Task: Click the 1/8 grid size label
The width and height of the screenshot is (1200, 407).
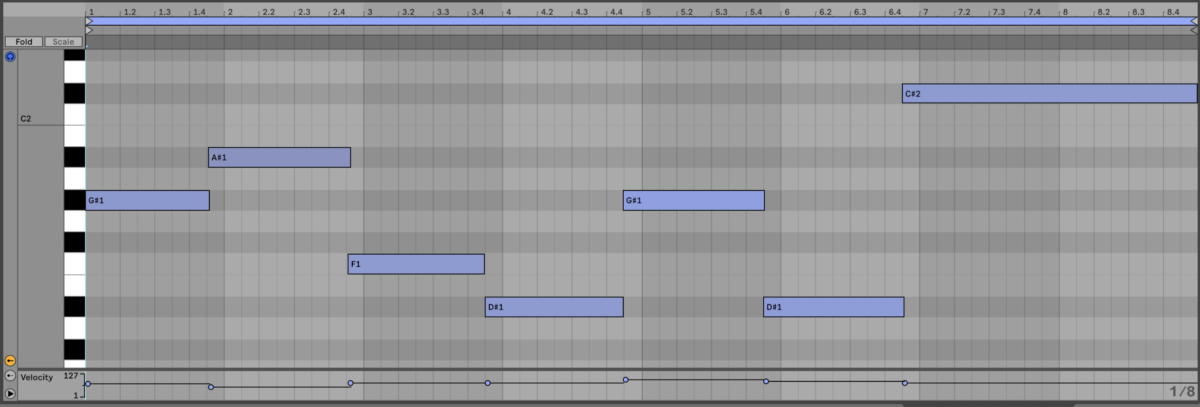Action: (x=1182, y=392)
